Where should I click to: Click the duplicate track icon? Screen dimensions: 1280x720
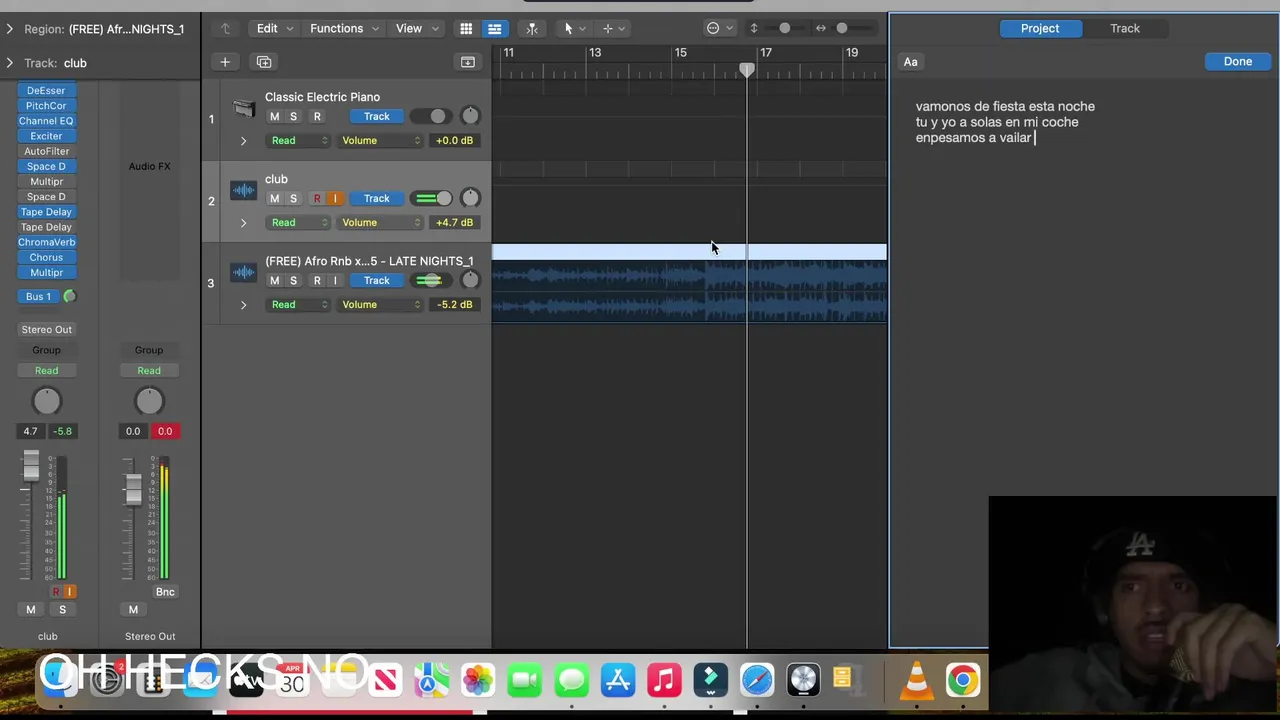[x=264, y=62]
